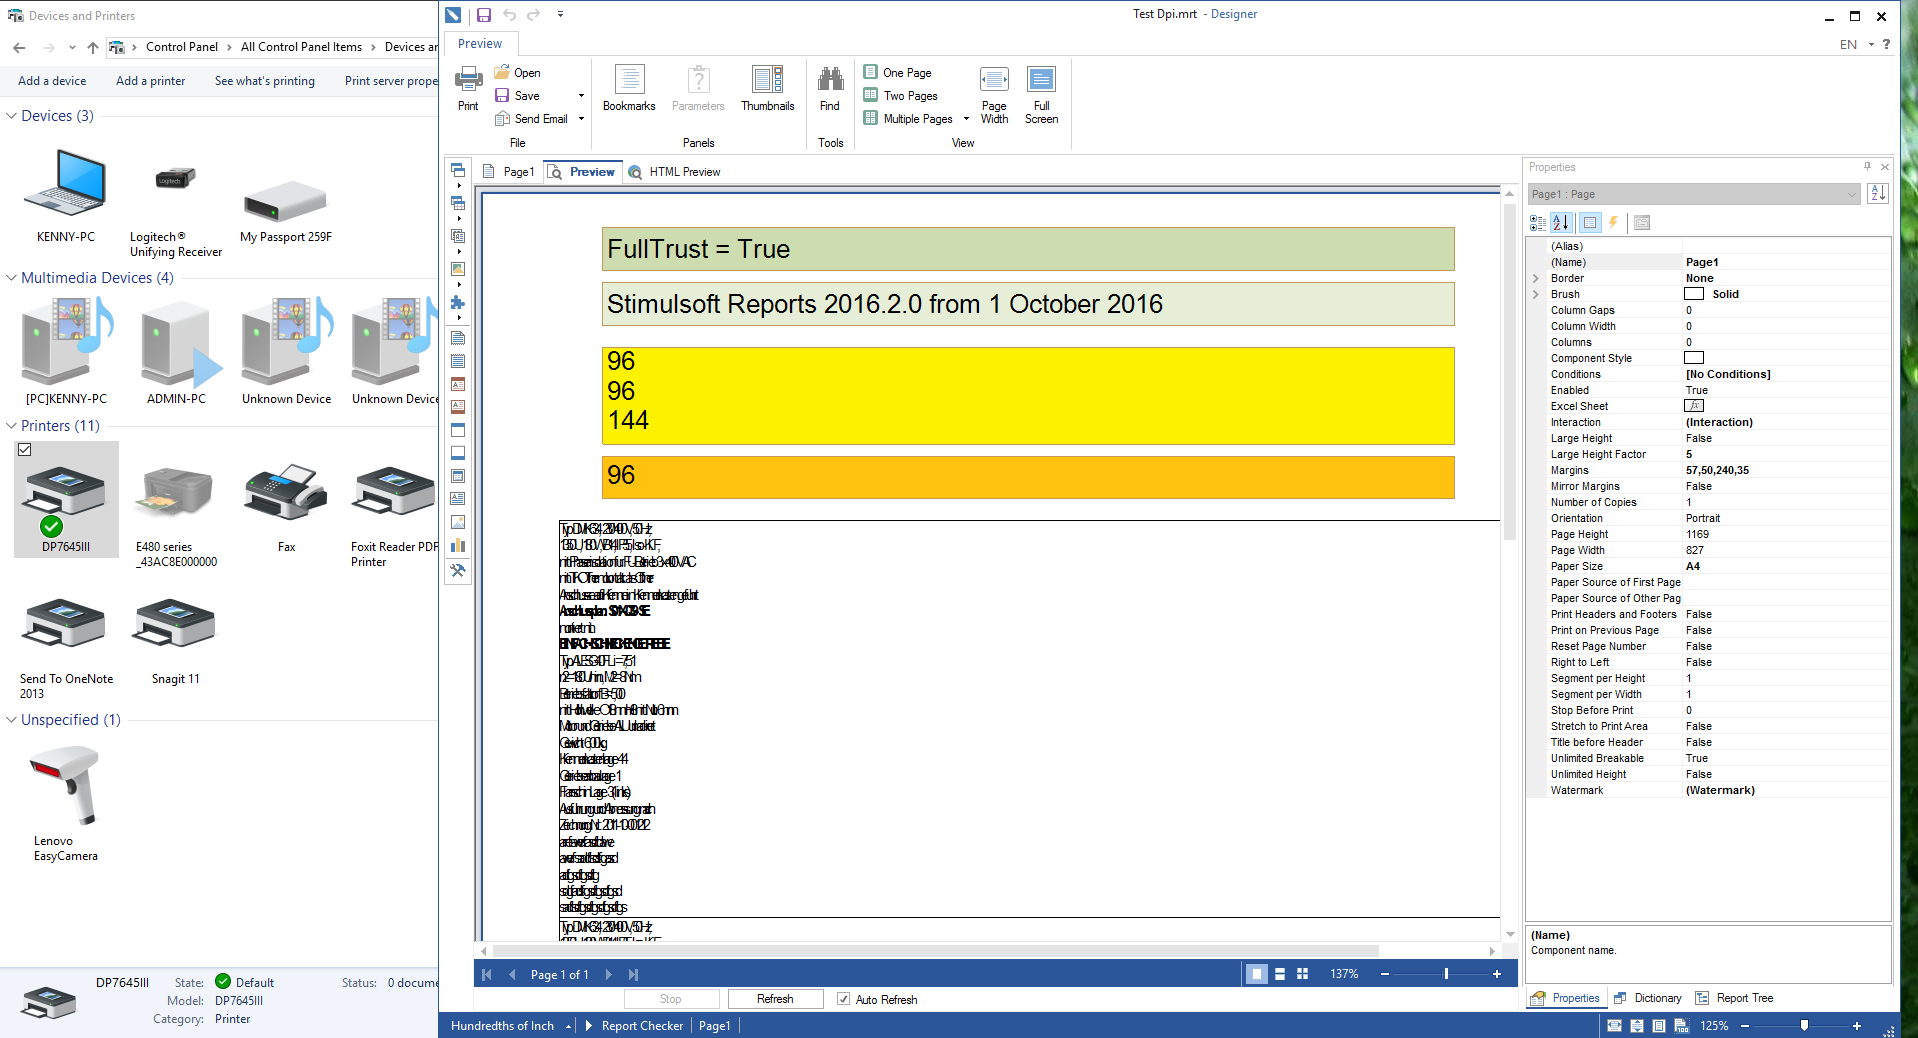Viewport: 1918px width, 1038px height.
Task: Click the categorized view icon in Properties
Action: tap(1538, 222)
